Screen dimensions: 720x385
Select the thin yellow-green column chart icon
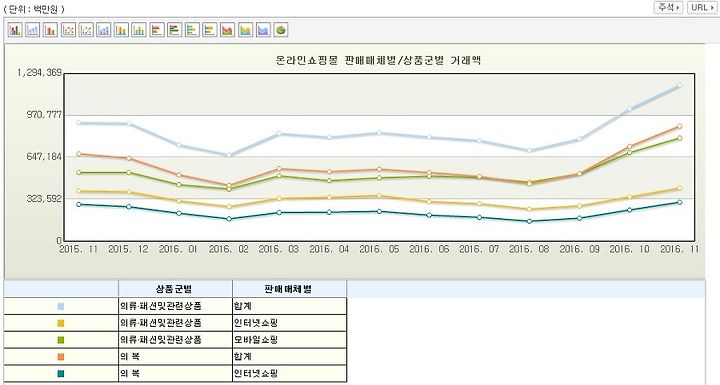[139, 30]
